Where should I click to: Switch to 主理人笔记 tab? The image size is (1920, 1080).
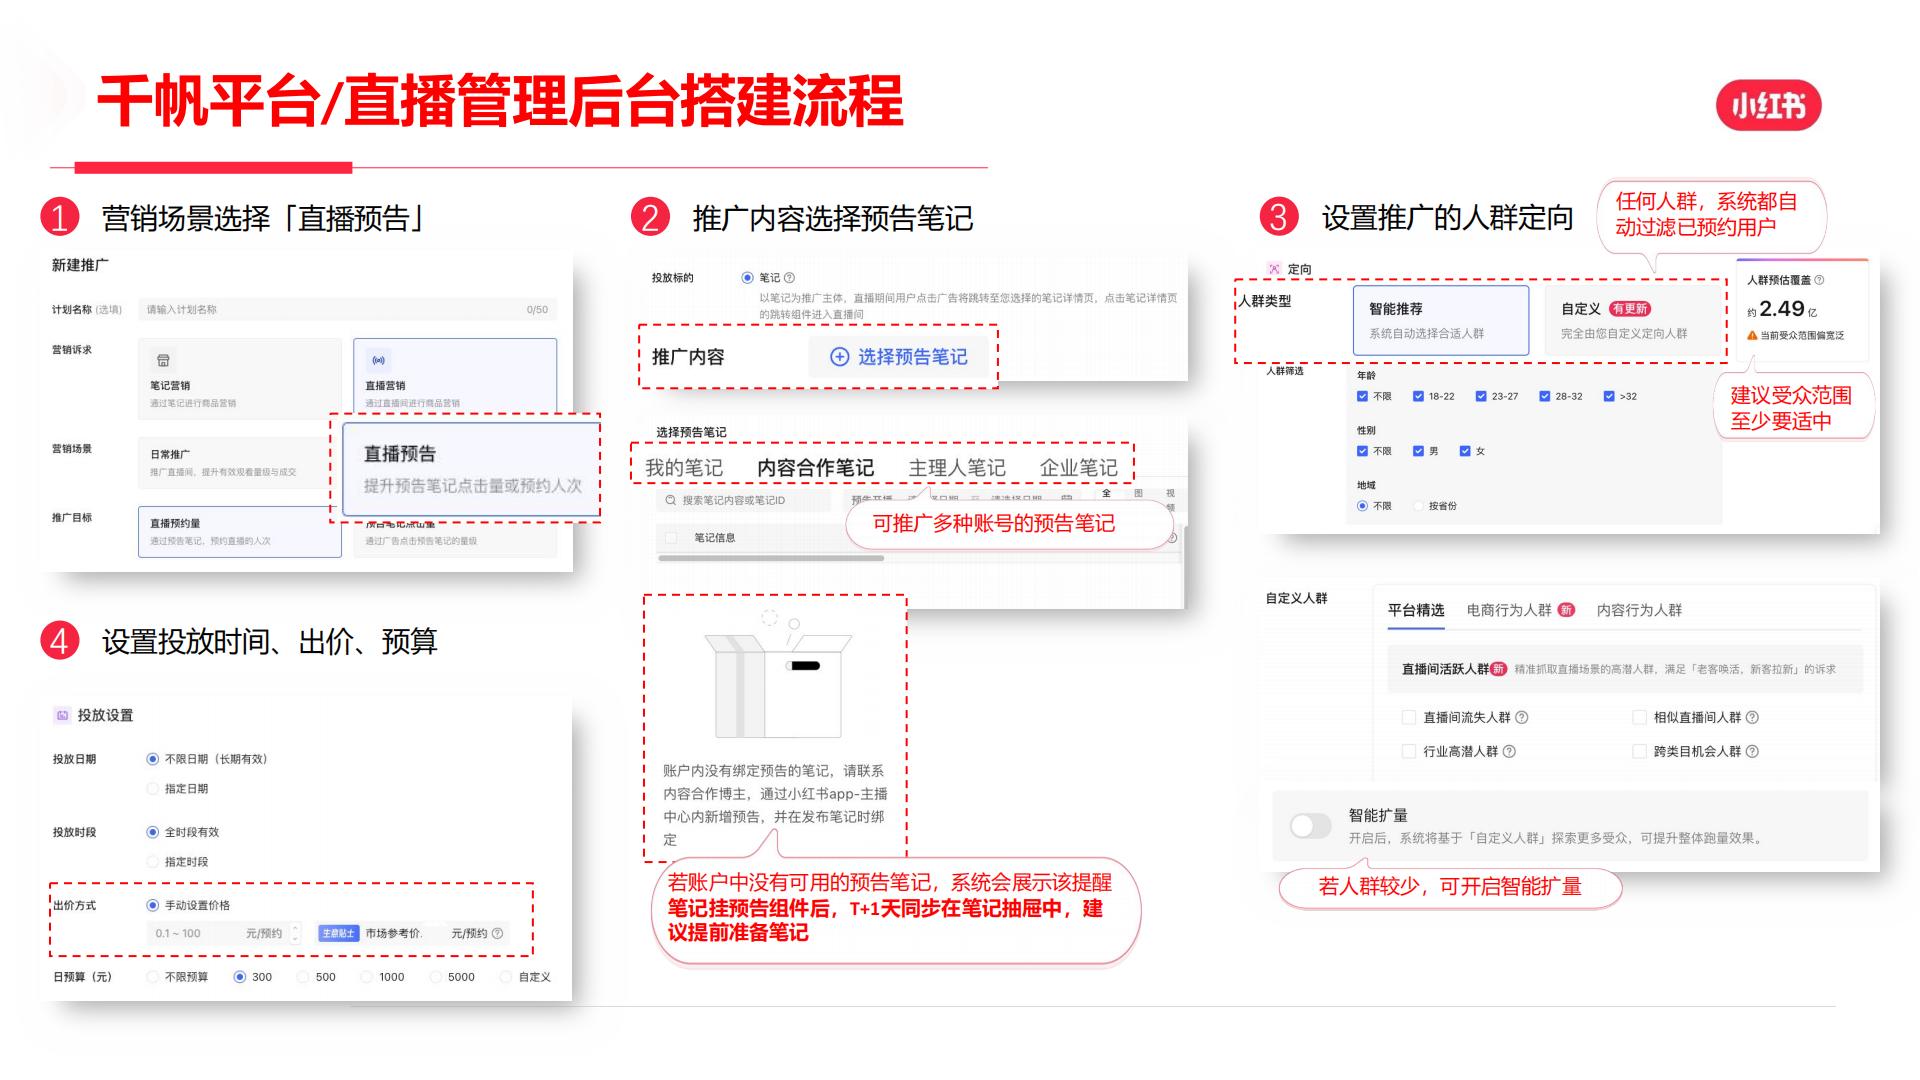957,468
